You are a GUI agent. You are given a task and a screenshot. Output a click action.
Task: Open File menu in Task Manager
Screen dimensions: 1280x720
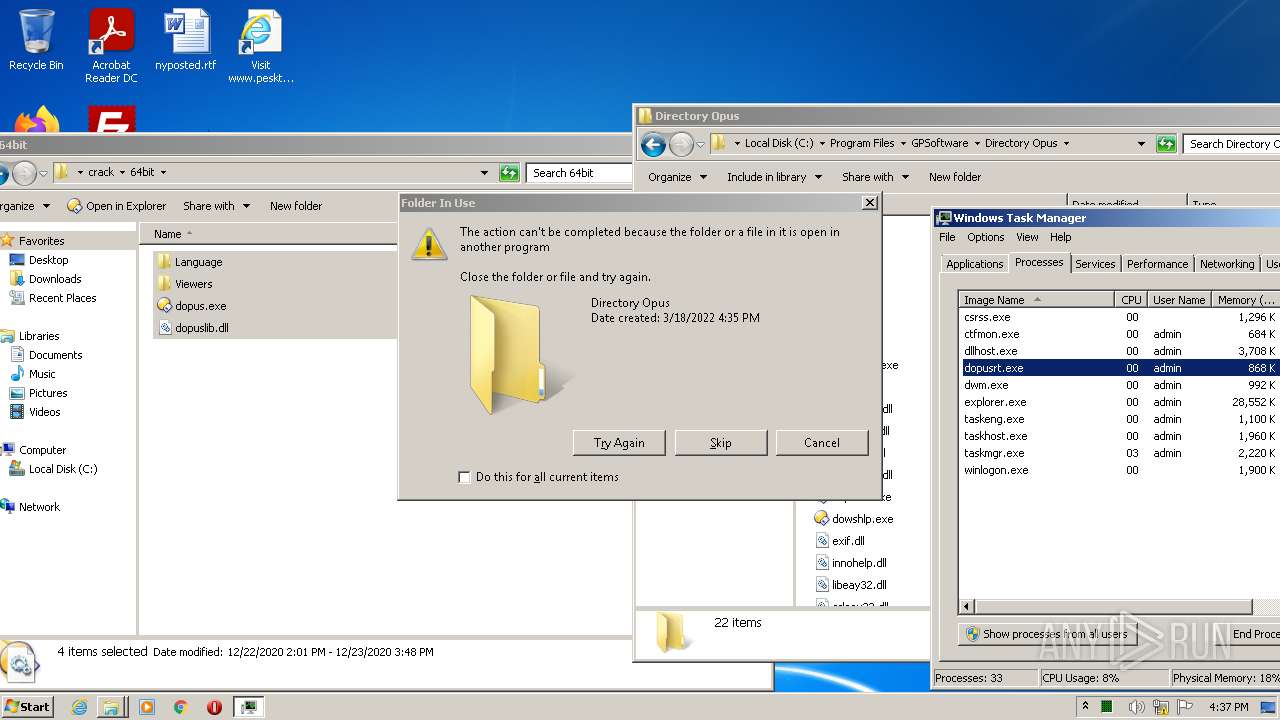click(947, 237)
